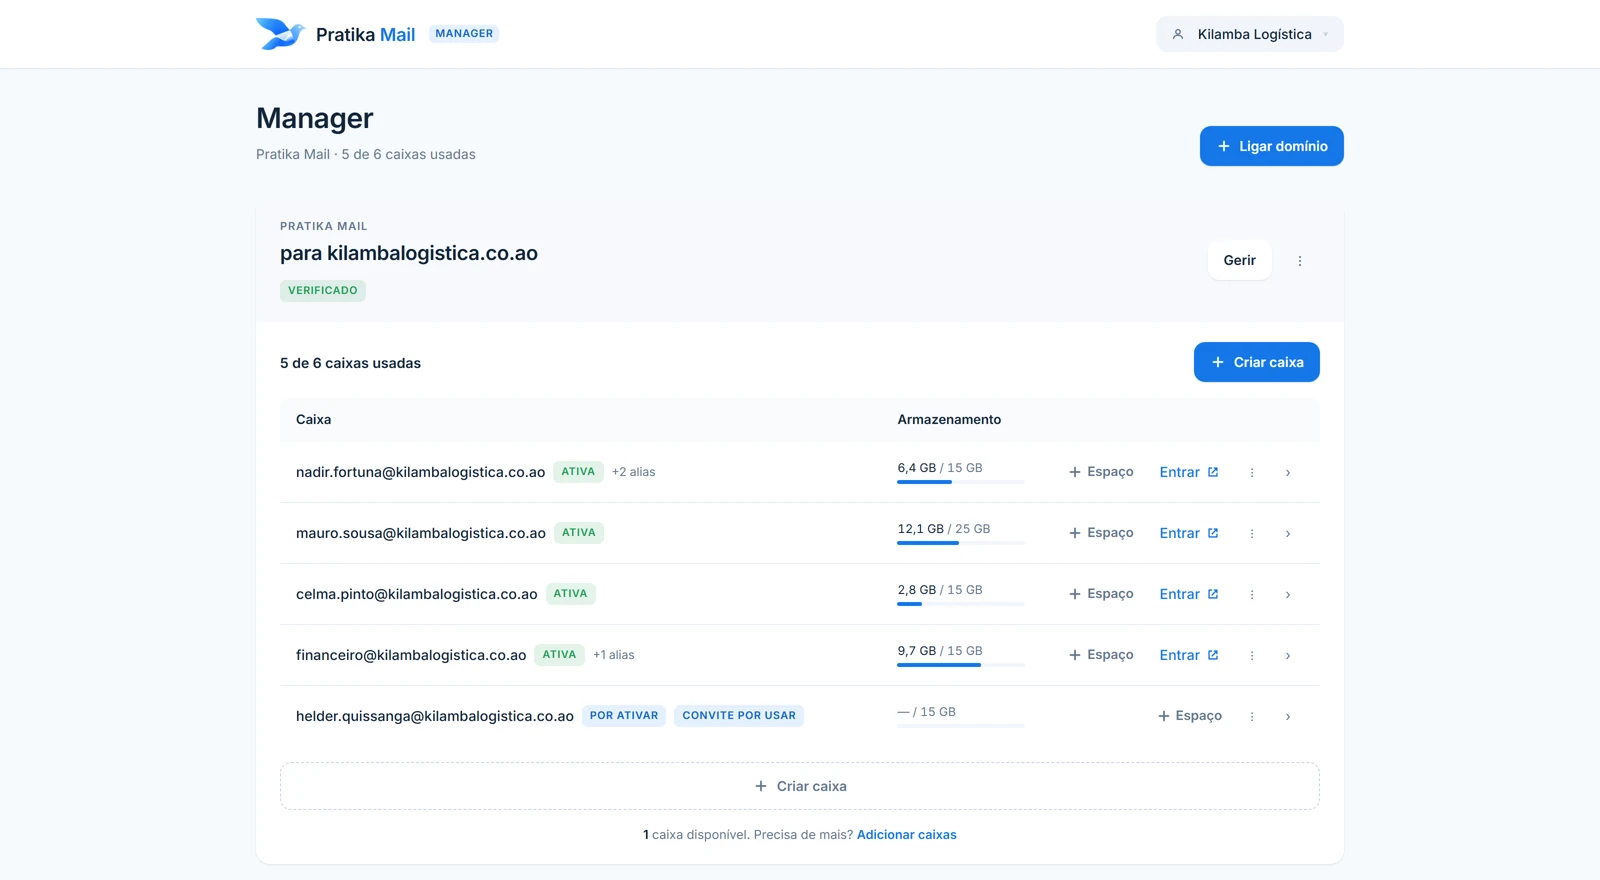1600x880 pixels.
Task: Enter the mauro.sousa mailbox
Action: click(1188, 533)
